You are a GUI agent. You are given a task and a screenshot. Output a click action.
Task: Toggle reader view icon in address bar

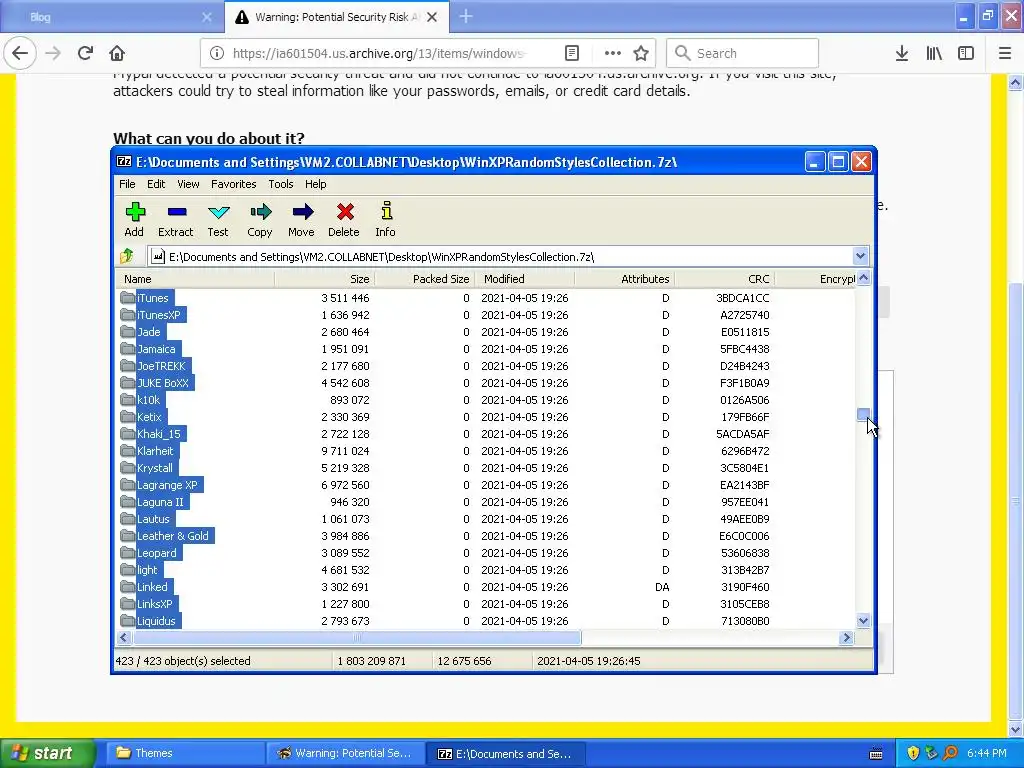click(x=571, y=54)
